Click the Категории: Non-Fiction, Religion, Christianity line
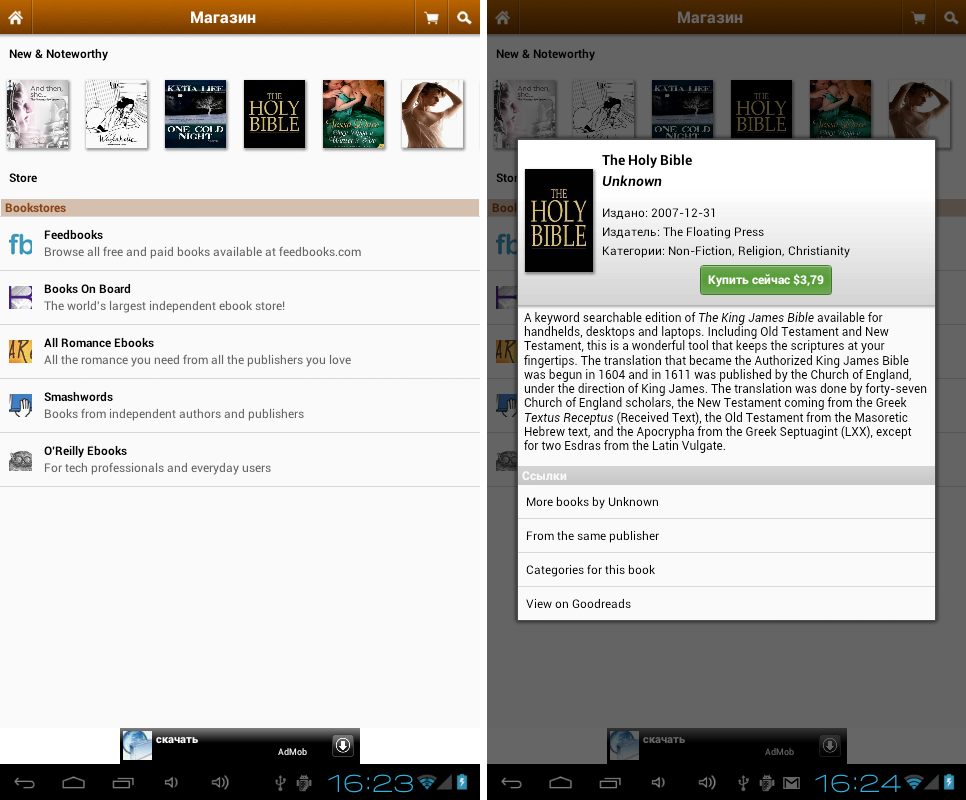 pos(726,251)
